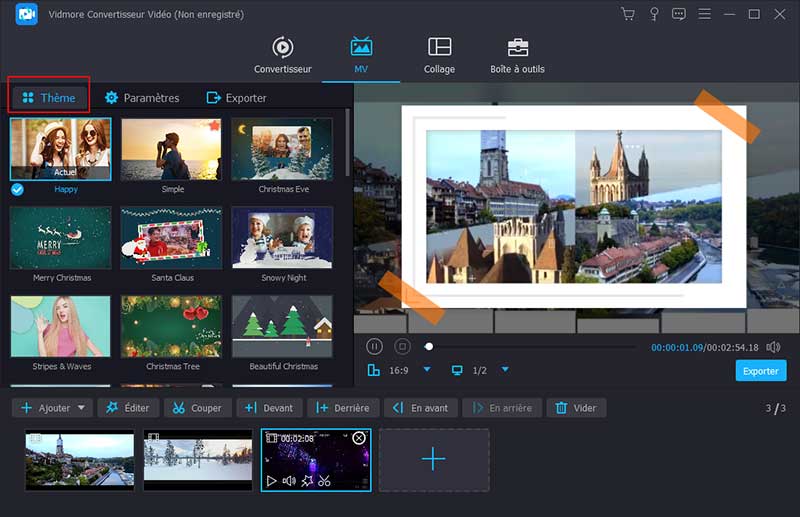Click the preview progress slider
This screenshot has width=800, height=517.
point(530,347)
